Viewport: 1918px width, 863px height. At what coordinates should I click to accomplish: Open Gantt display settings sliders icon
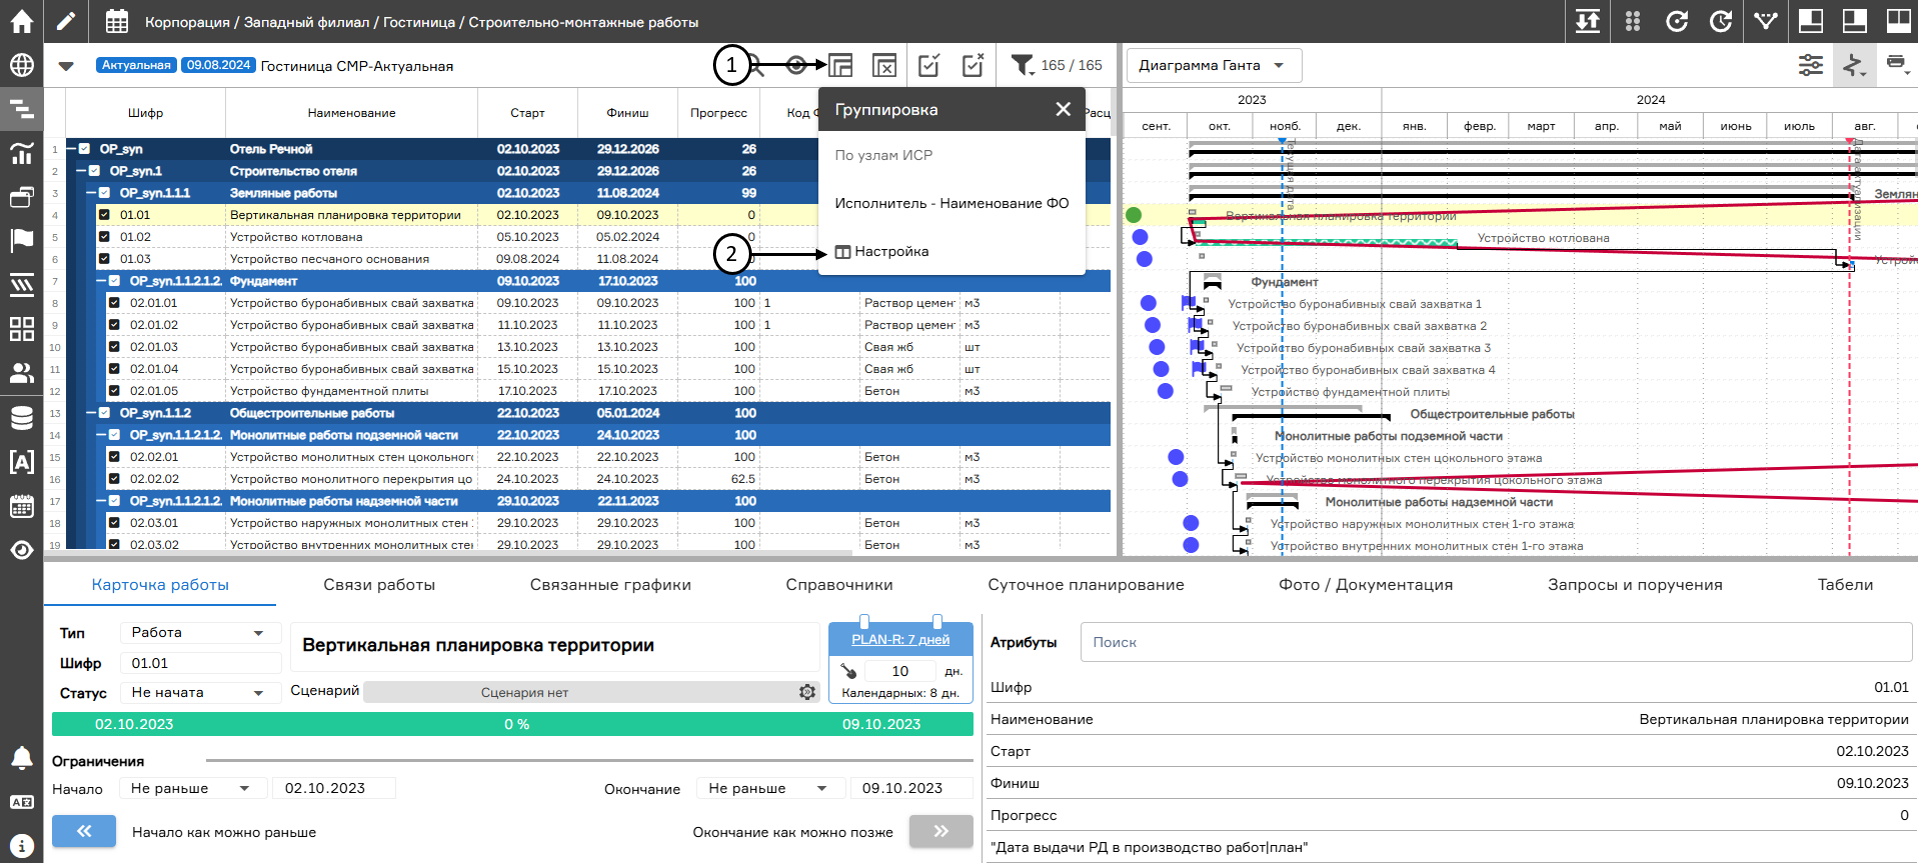click(1811, 66)
